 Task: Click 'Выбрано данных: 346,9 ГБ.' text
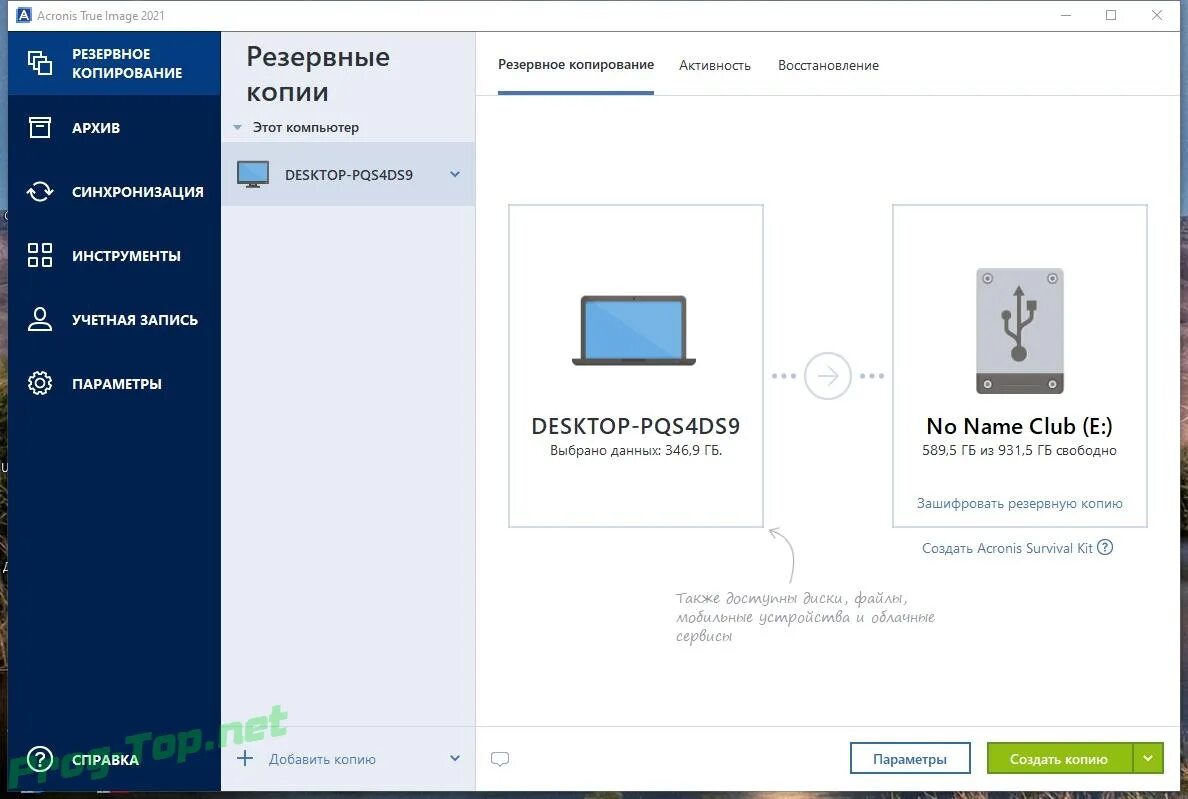tap(636, 451)
